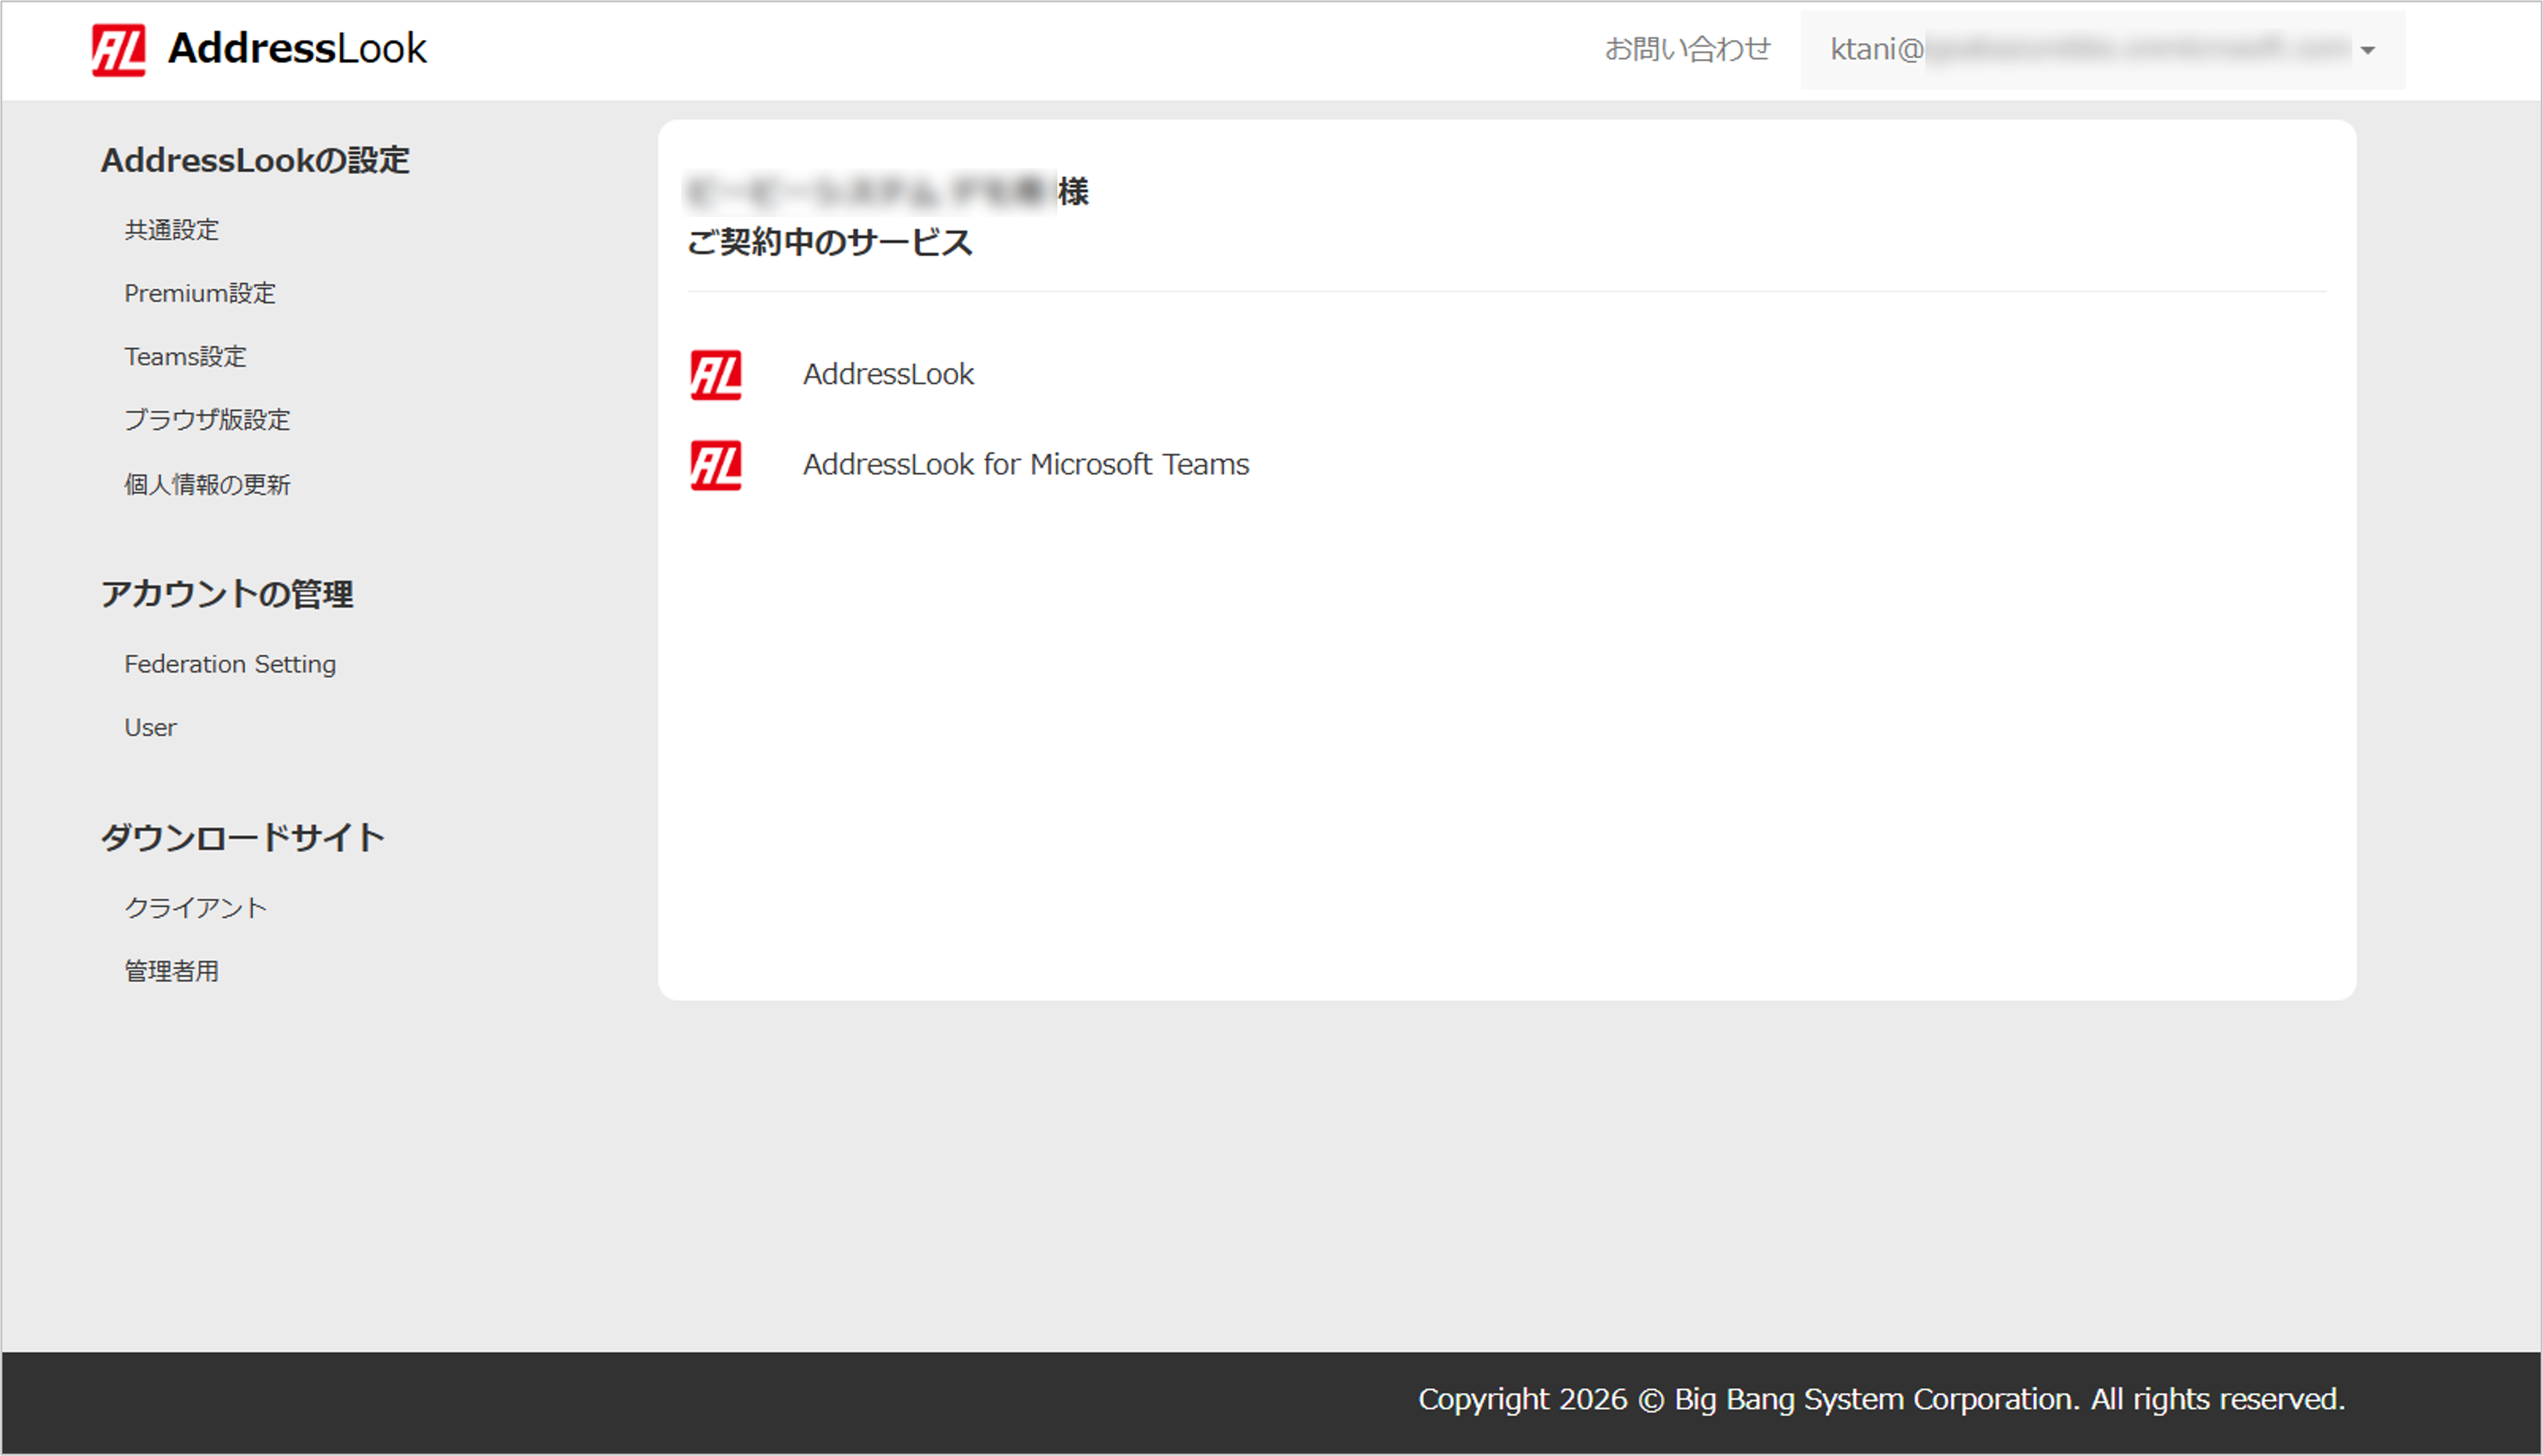Select 個人情報の更新 in sidebar

pos(207,485)
